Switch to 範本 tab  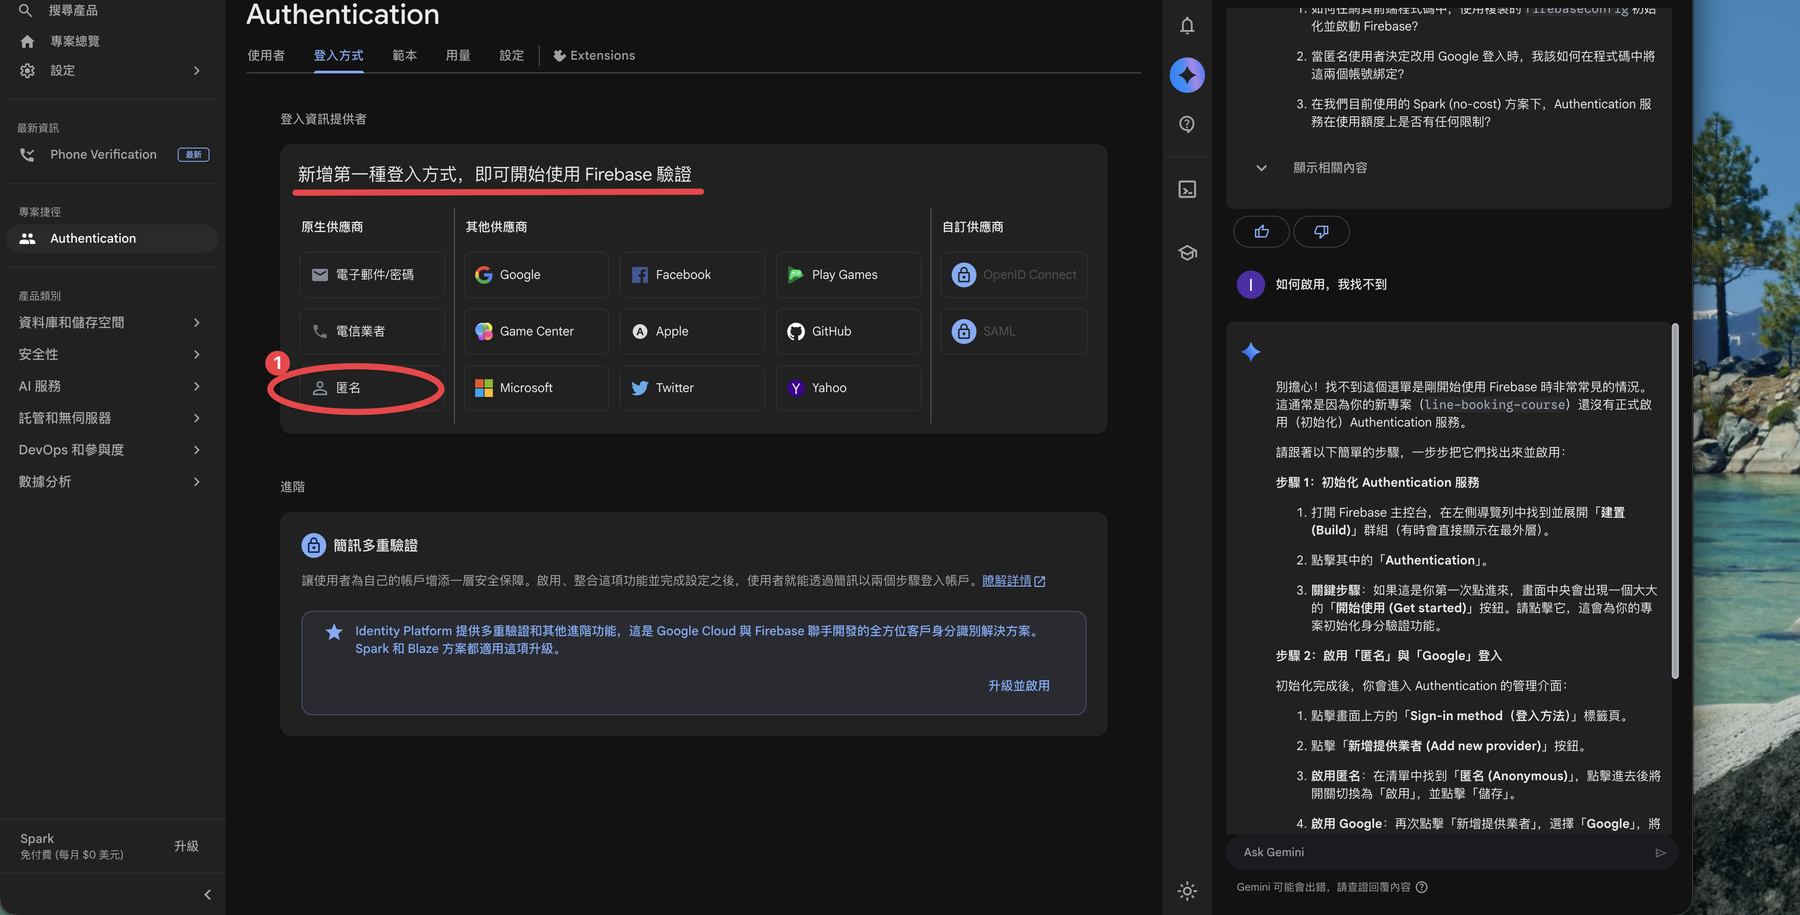(405, 55)
